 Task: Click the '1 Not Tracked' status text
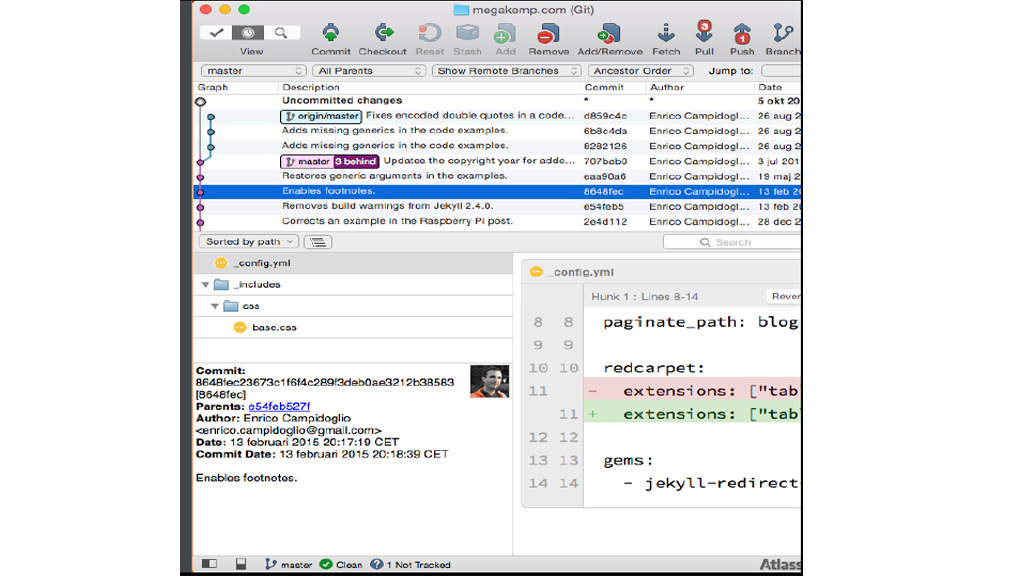[418, 564]
